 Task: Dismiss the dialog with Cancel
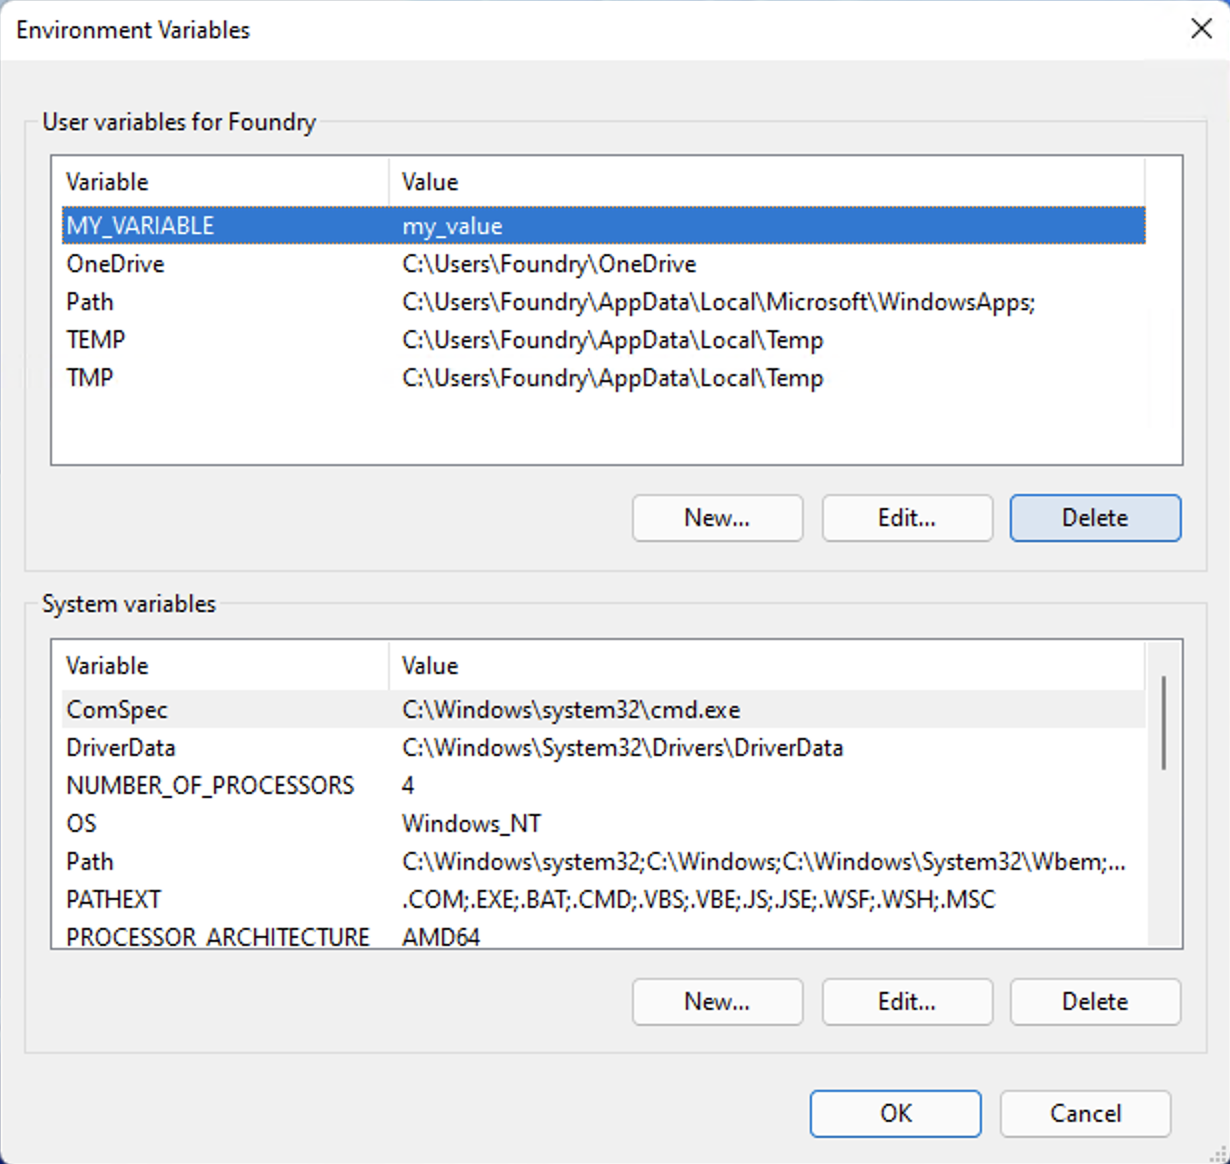1084,1113
